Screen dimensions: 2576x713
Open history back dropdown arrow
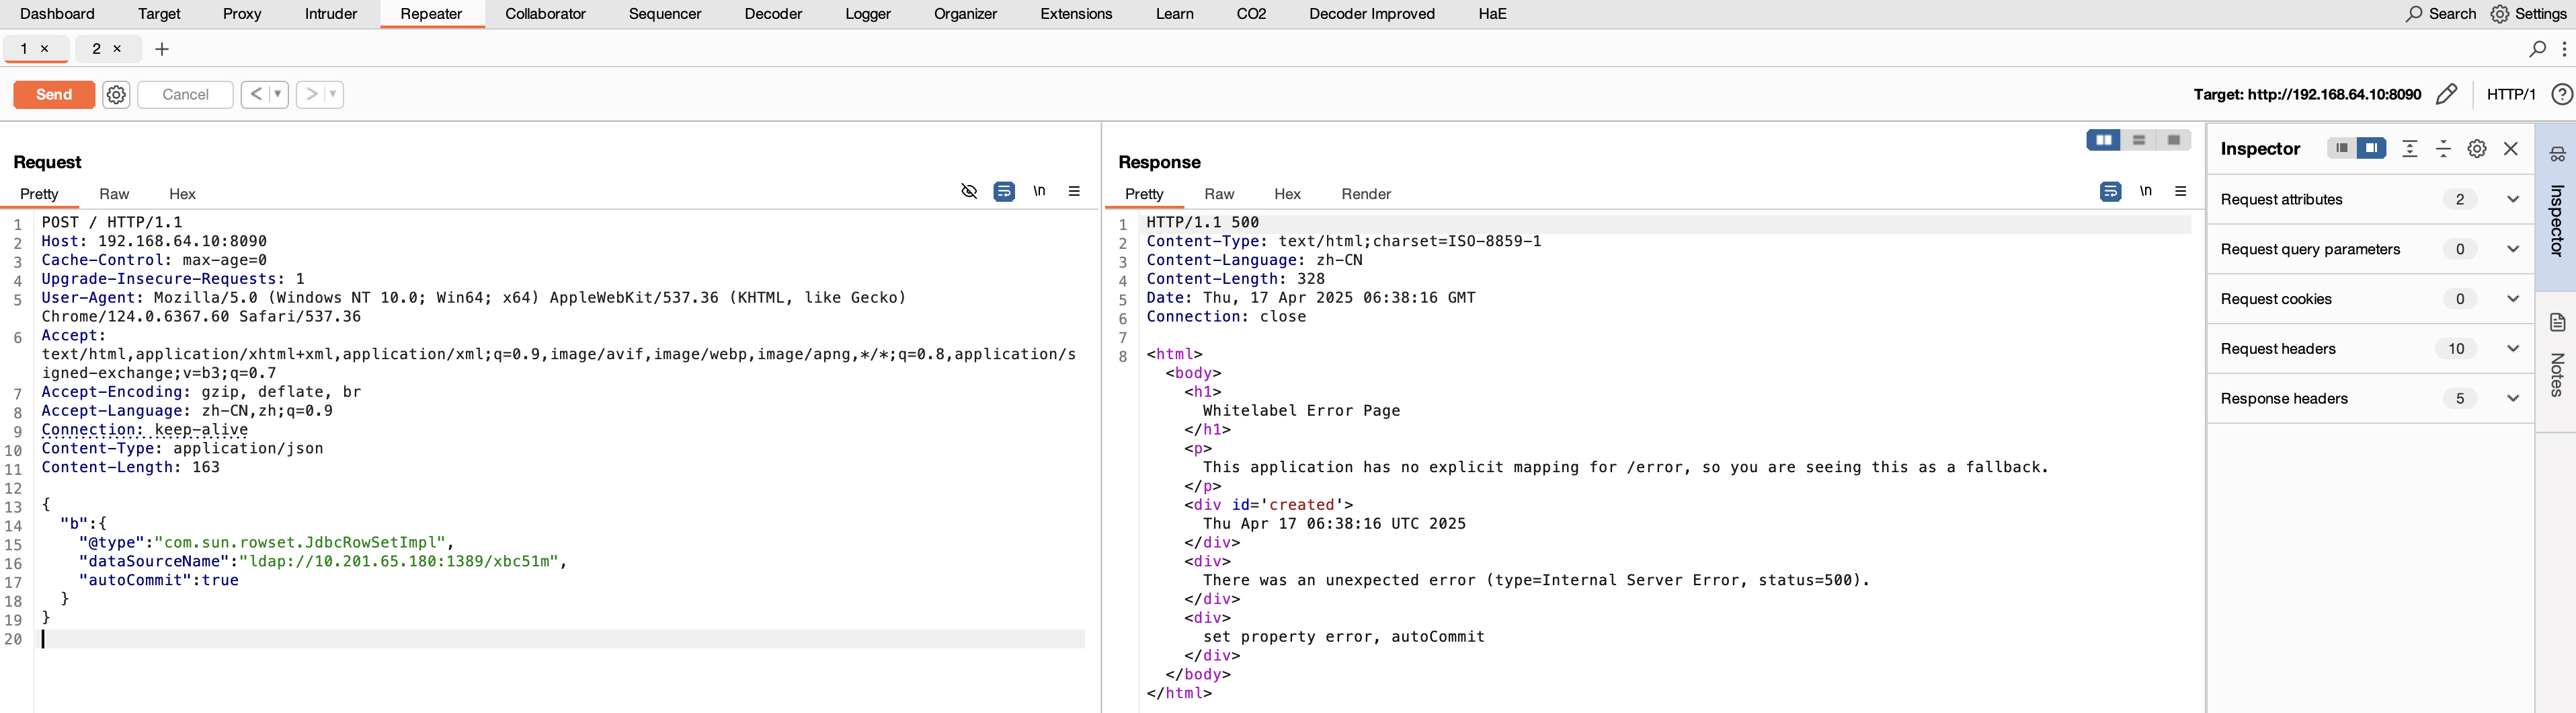click(x=278, y=94)
